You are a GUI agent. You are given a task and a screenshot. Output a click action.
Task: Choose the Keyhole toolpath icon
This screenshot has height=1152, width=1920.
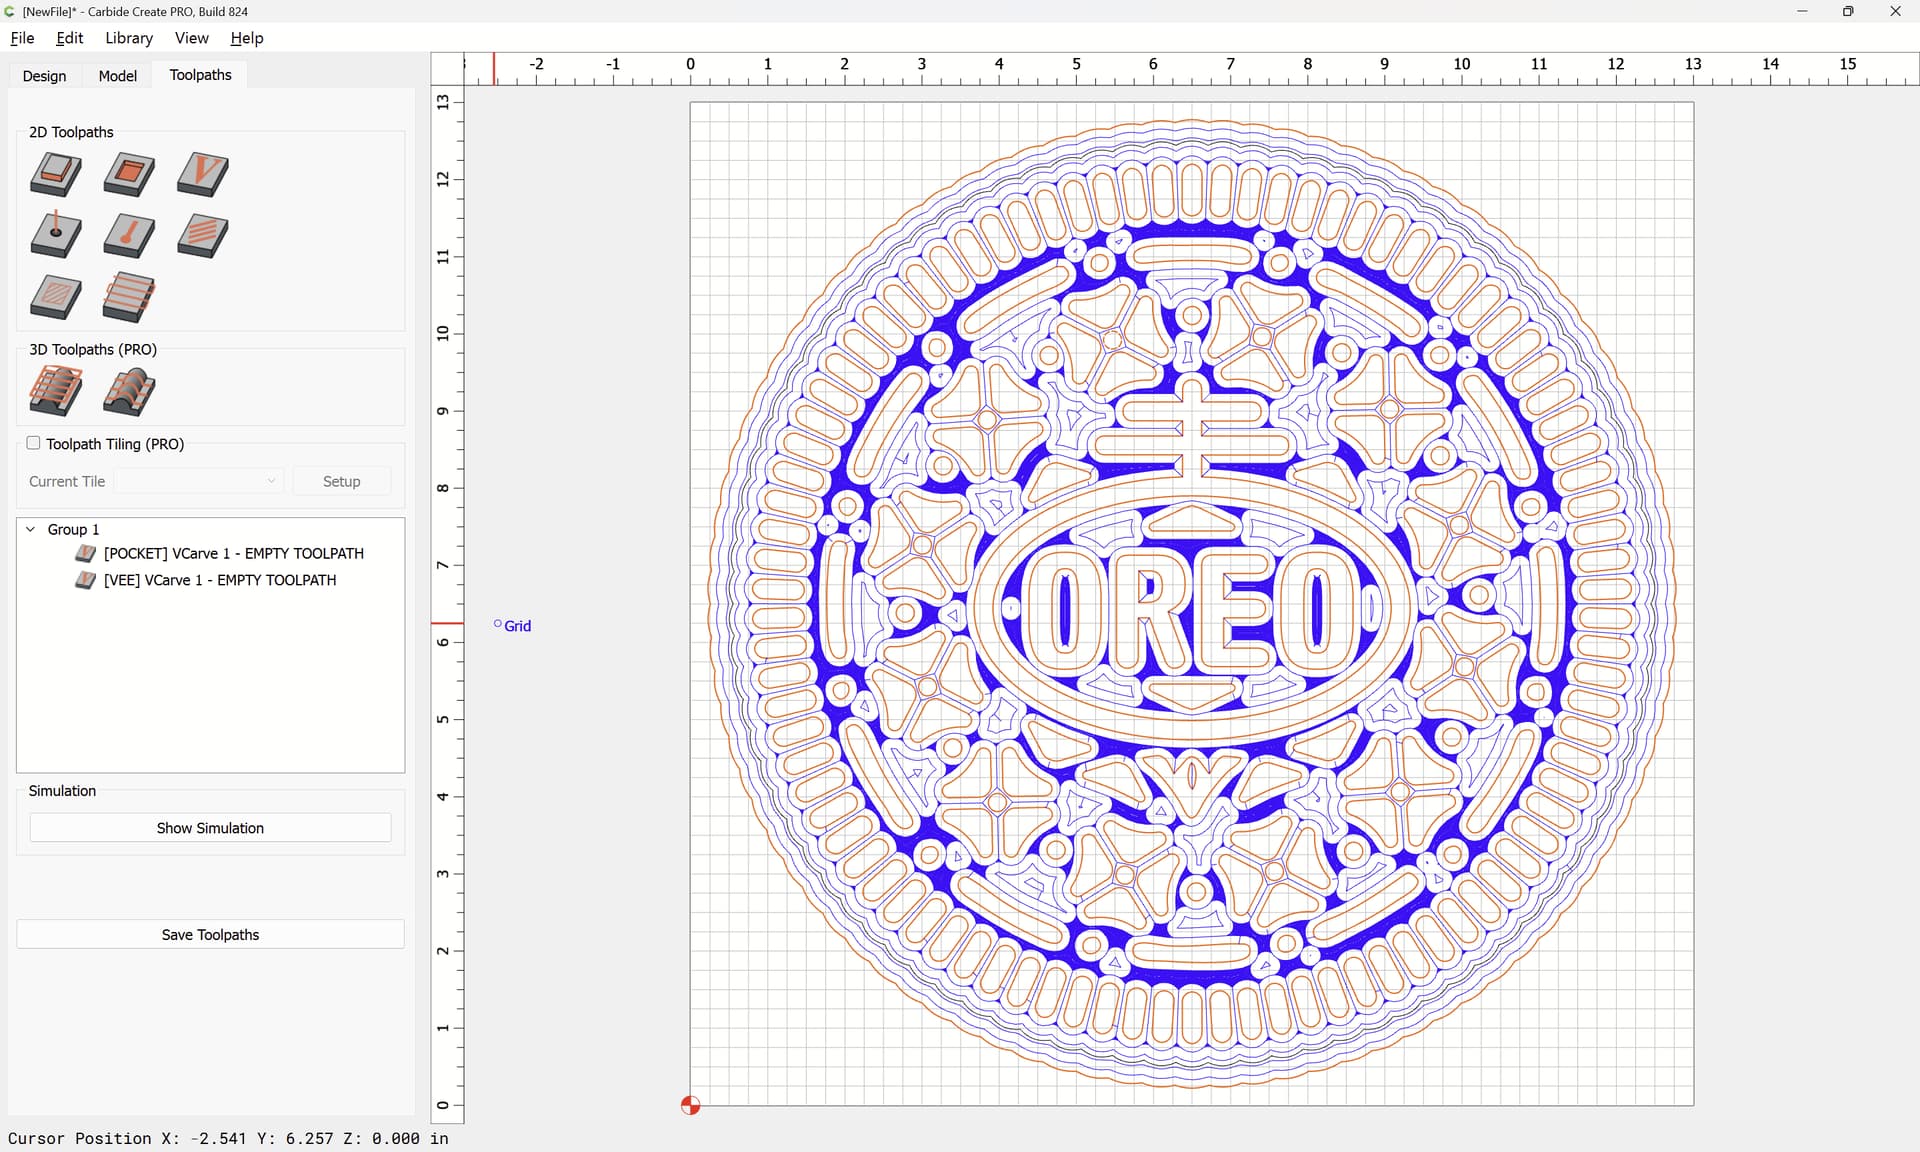pyautogui.click(x=129, y=235)
